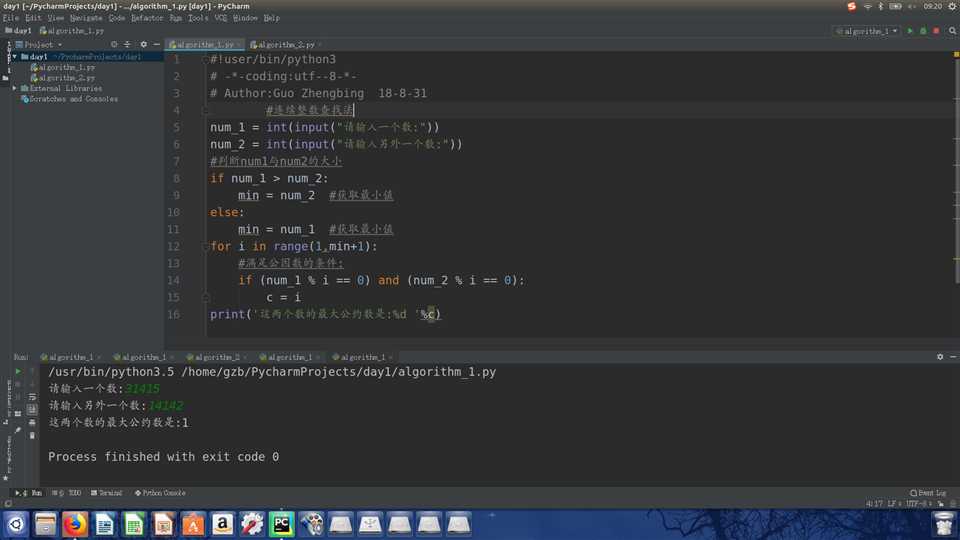Open the Project view type dropdown
960x540 pixels.
pyautogui.click(x=39, y=45)
